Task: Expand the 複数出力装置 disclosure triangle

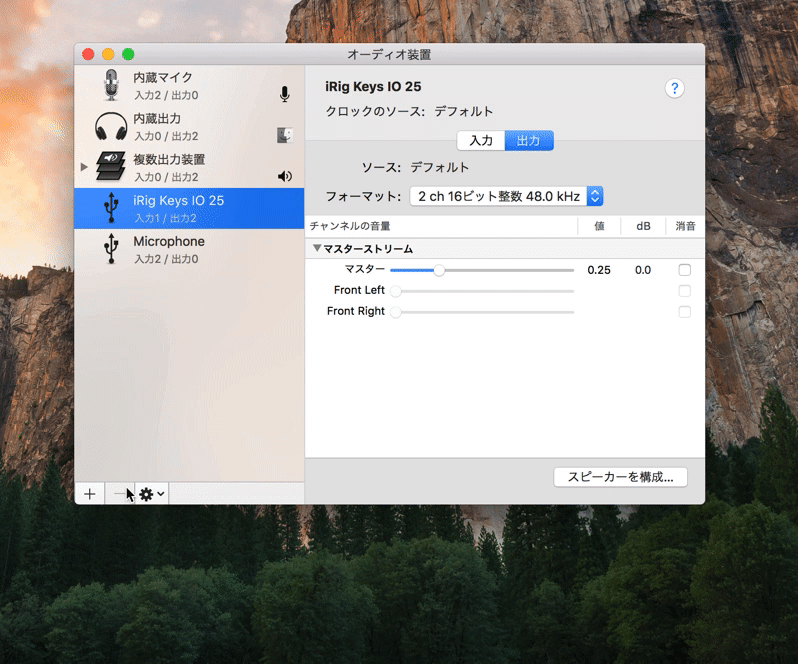Action: [84, 166]
